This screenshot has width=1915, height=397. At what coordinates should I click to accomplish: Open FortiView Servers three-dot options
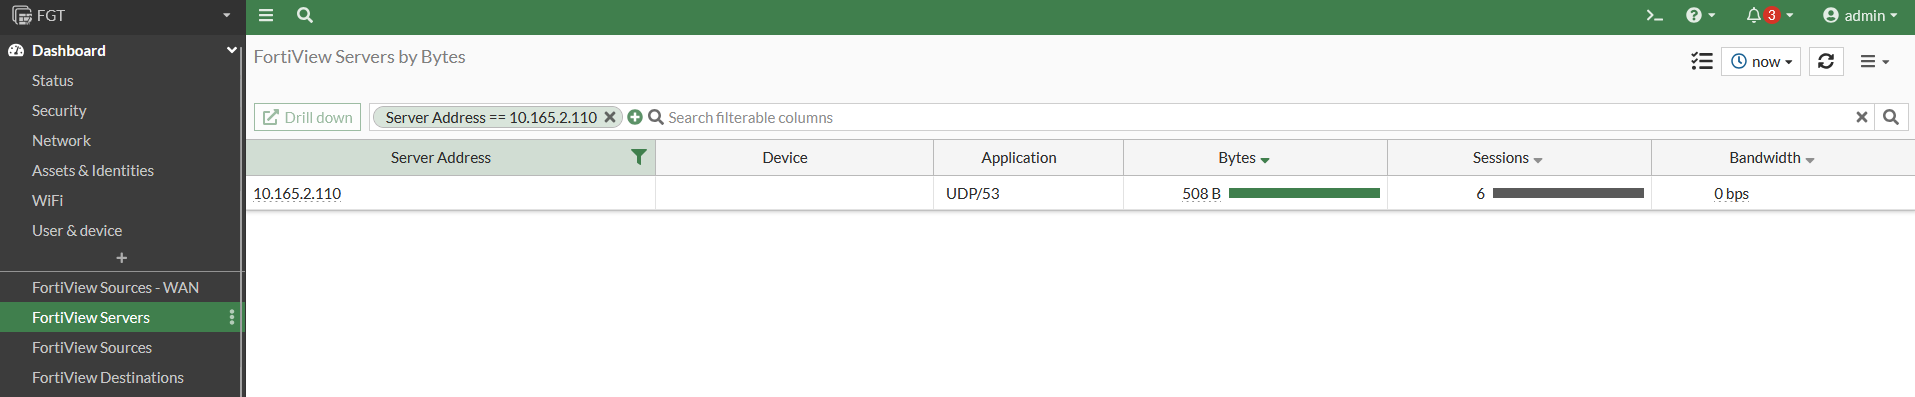(232, 317)
